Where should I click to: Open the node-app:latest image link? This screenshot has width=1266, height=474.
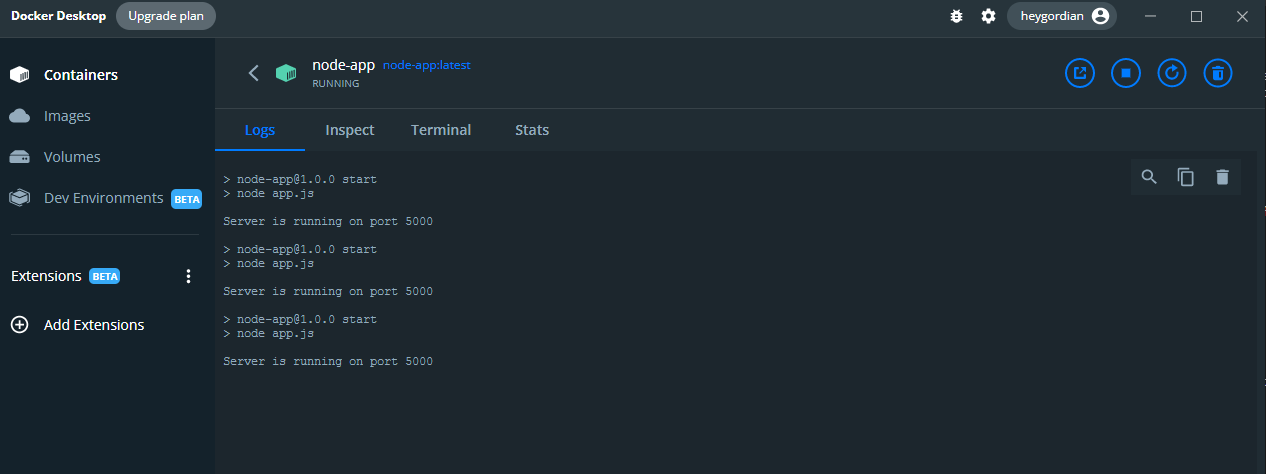427,65
